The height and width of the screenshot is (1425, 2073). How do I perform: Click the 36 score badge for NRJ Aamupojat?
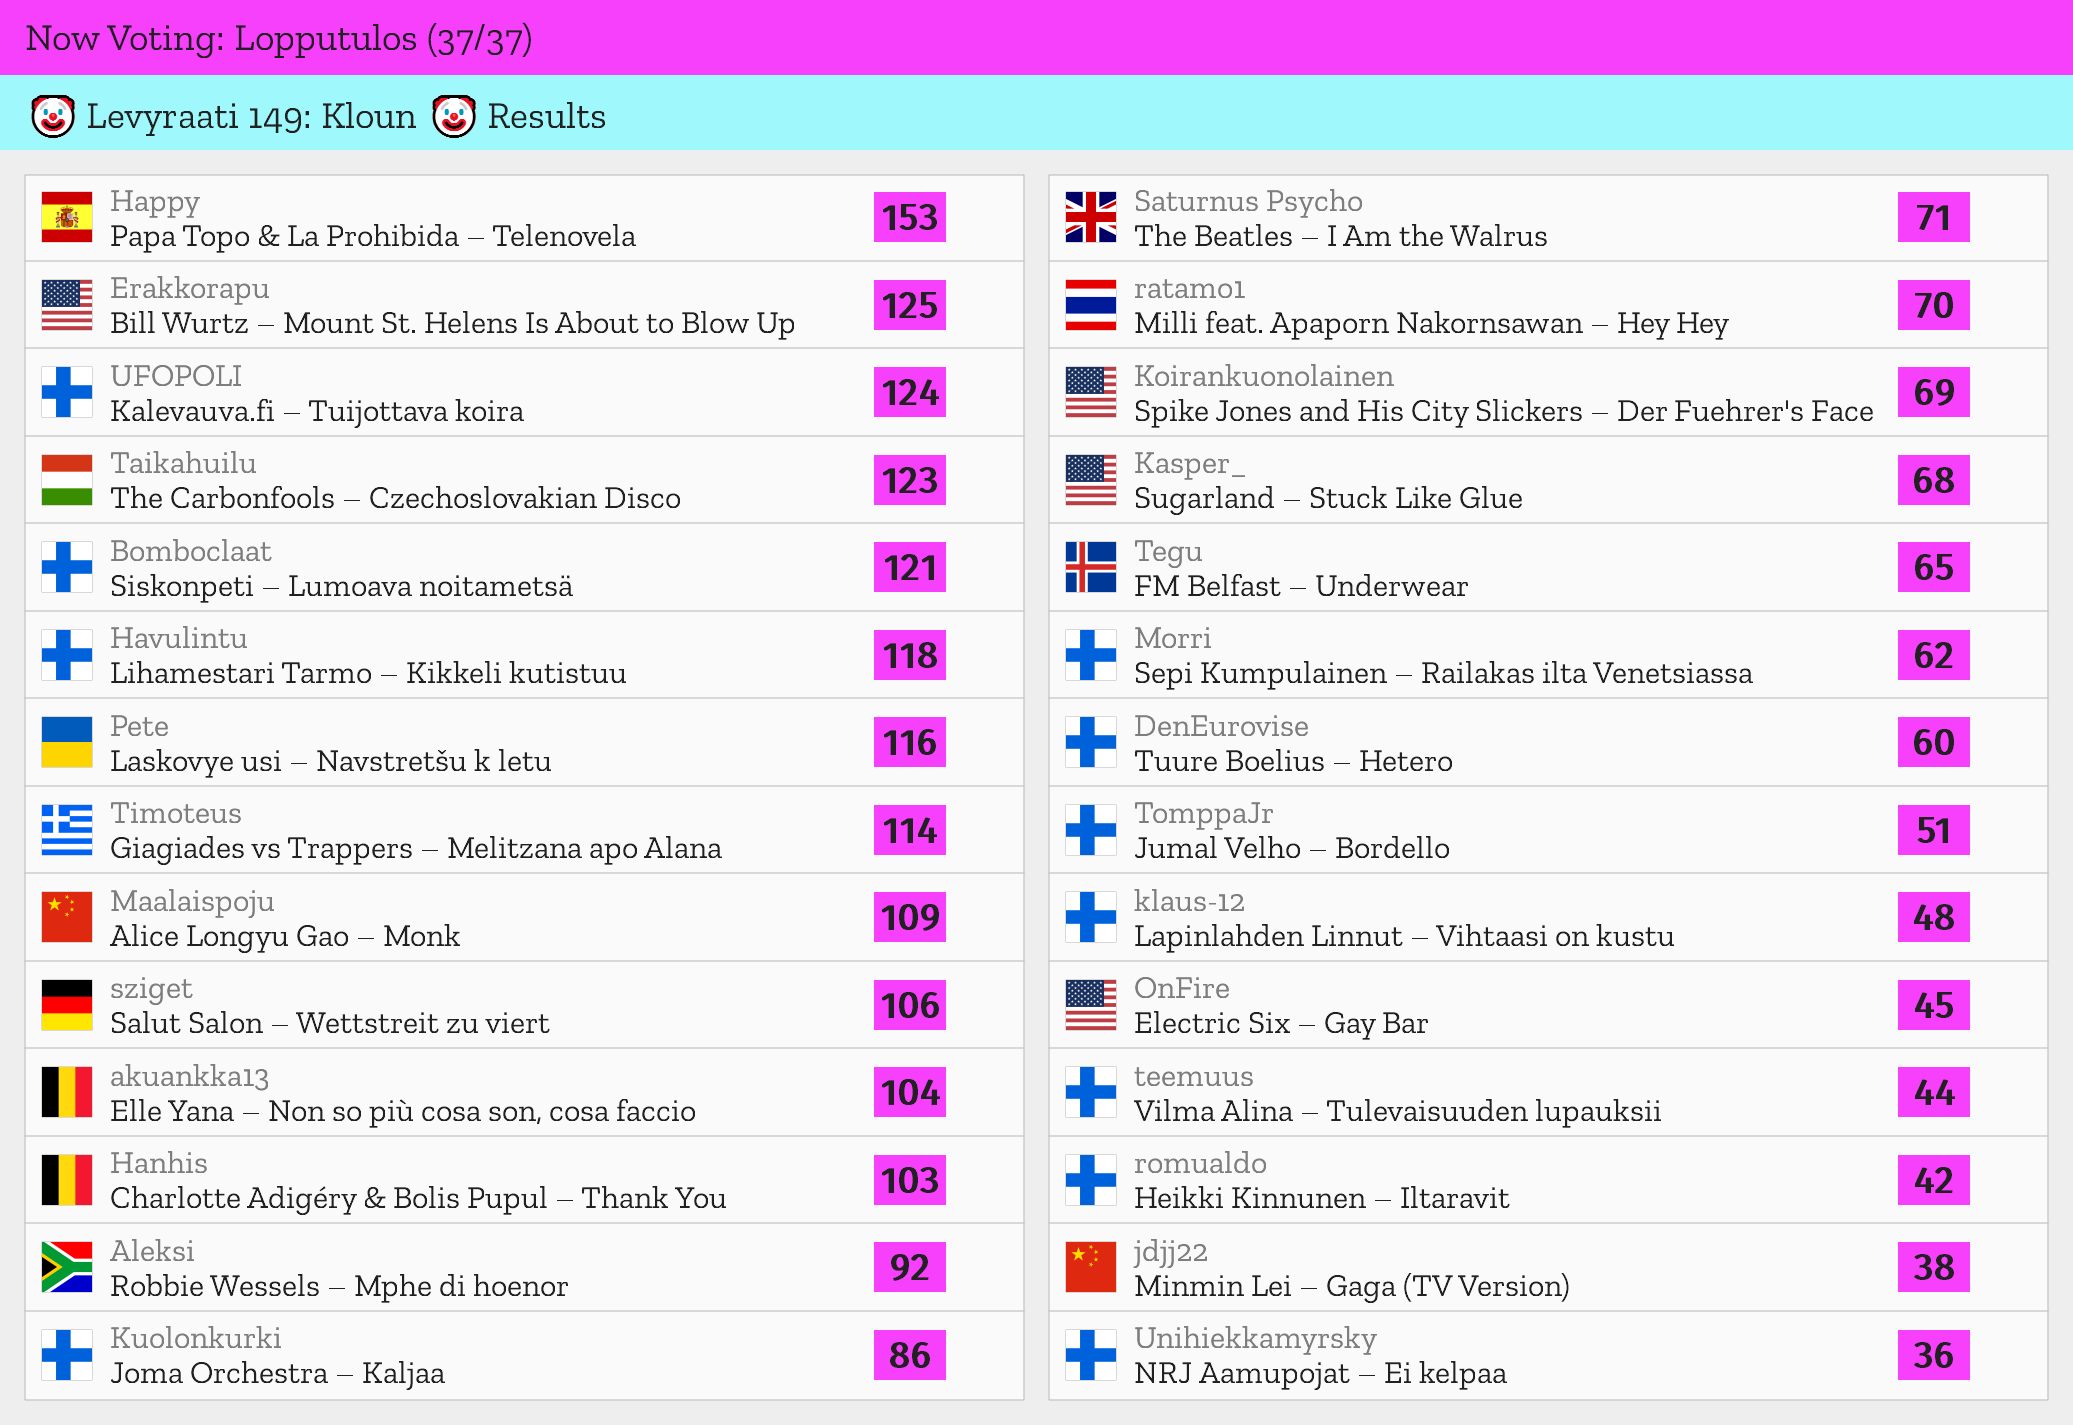[1933, 1355]
